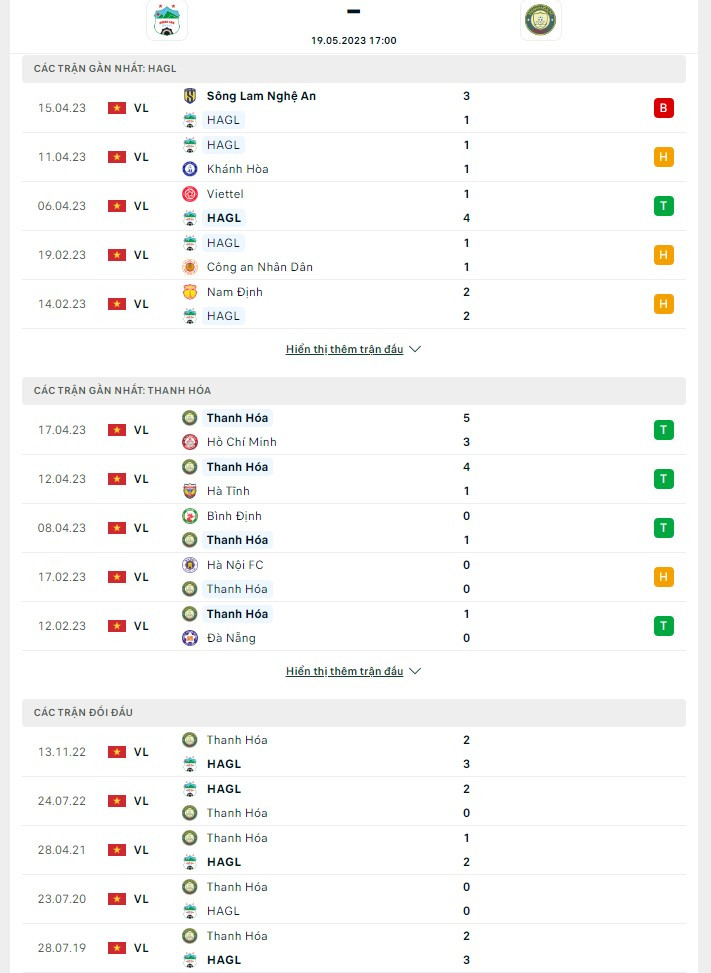Click the Sông Lam Nghệ An team logo

(x=189, y=96)
